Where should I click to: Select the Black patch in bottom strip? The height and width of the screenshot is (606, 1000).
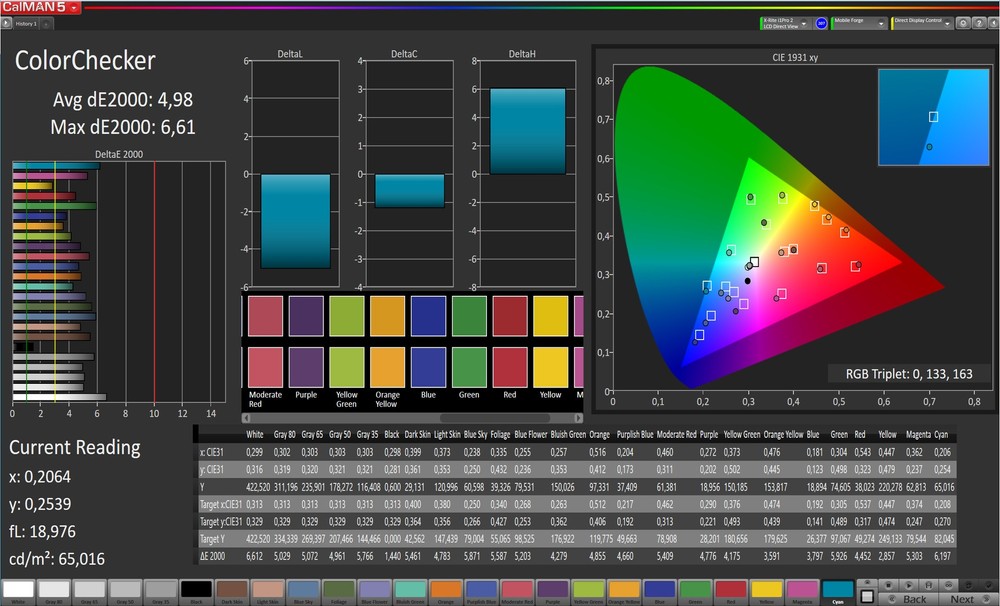point(197,591)
